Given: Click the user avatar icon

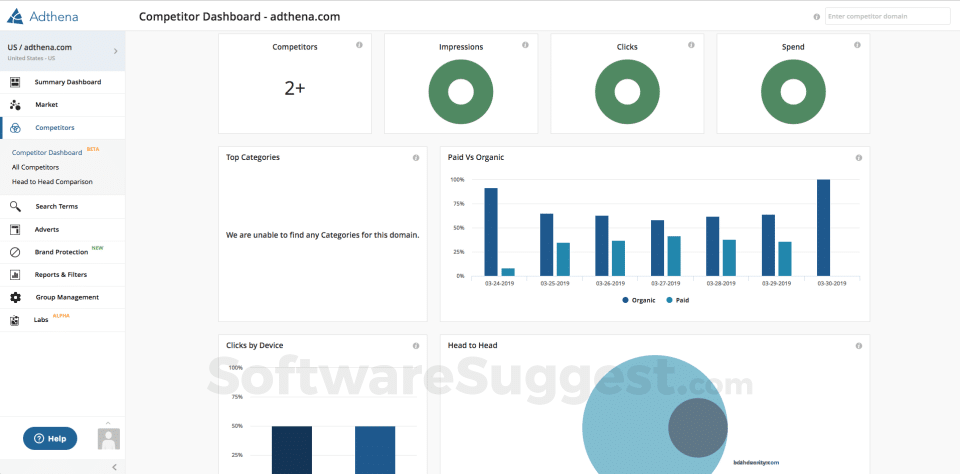Looking at the screenshot, I should click(x=109, y=438).
